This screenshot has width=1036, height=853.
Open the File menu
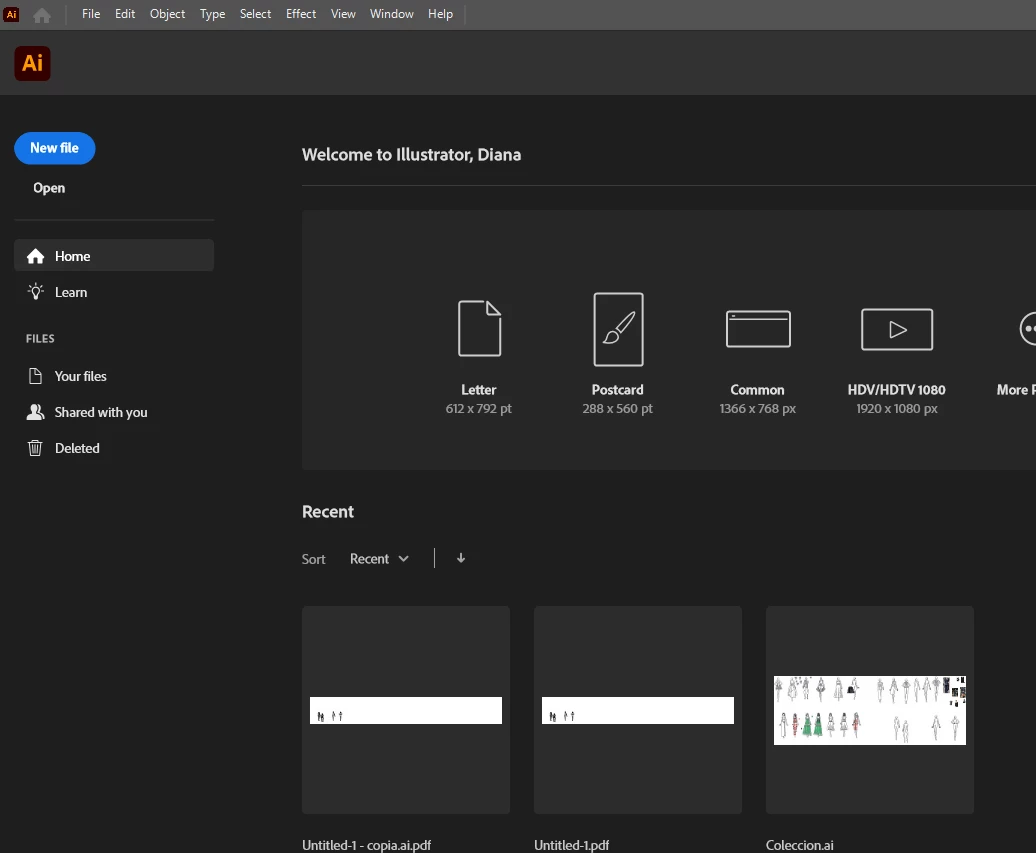91,14
